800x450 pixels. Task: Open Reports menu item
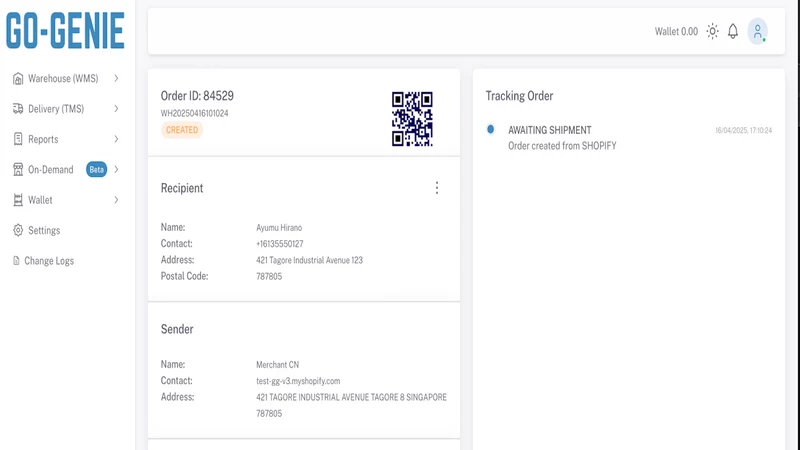click(x=66, y=139)
